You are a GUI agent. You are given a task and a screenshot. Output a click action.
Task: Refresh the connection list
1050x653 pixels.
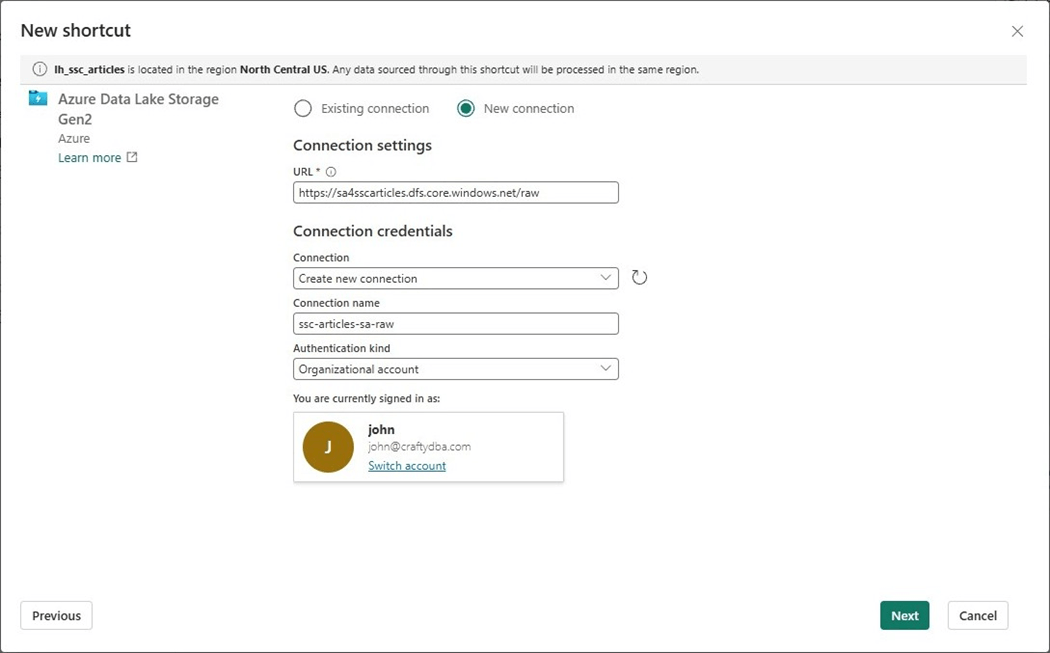click(x=640, y=277)
